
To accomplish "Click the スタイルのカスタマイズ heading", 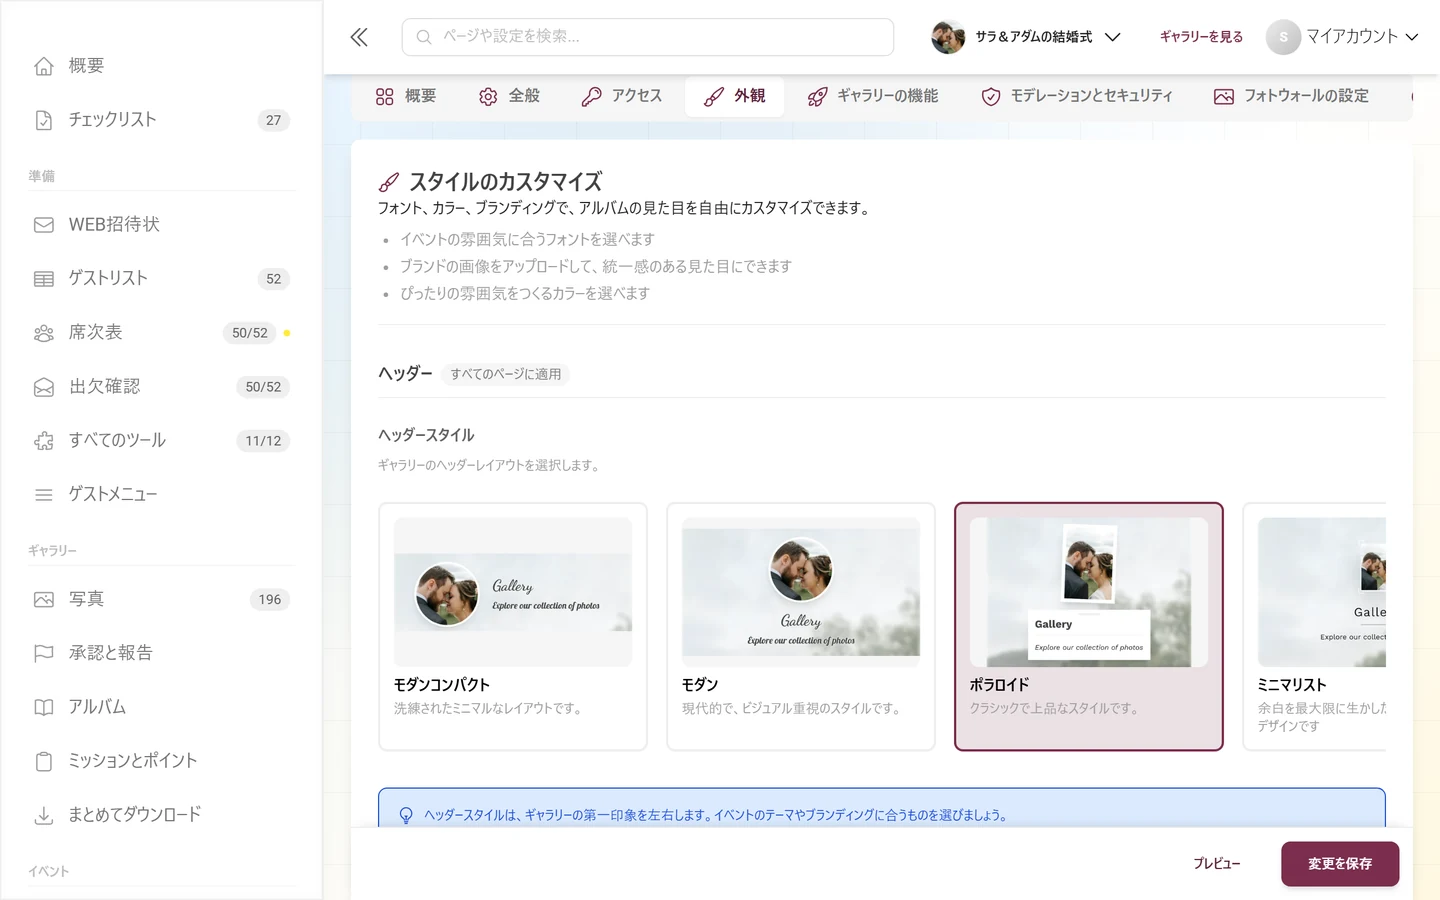I will (505, 182).
